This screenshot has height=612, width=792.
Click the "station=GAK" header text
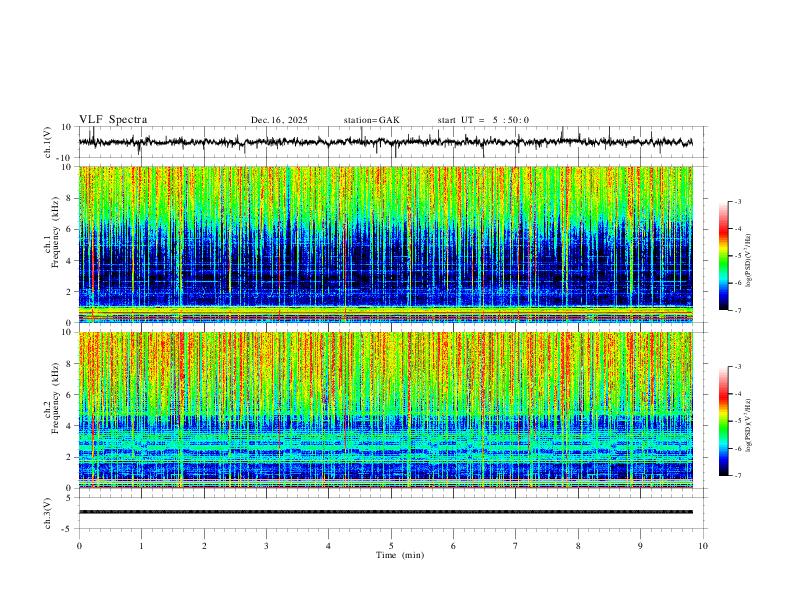[x=372, y=120]
